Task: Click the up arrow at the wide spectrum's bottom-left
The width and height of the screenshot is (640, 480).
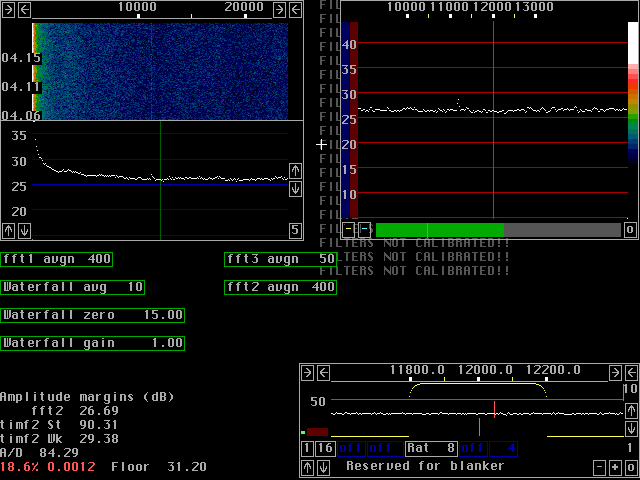Action: click(x=8, y=231)
